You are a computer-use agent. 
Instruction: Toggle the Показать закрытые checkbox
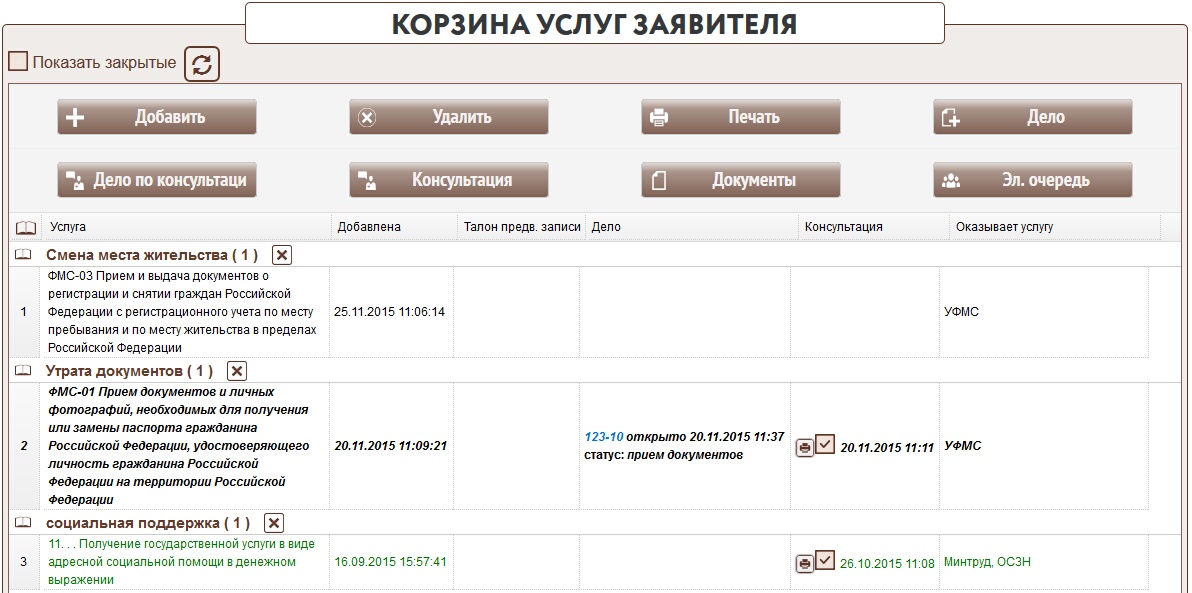[18, 62]
